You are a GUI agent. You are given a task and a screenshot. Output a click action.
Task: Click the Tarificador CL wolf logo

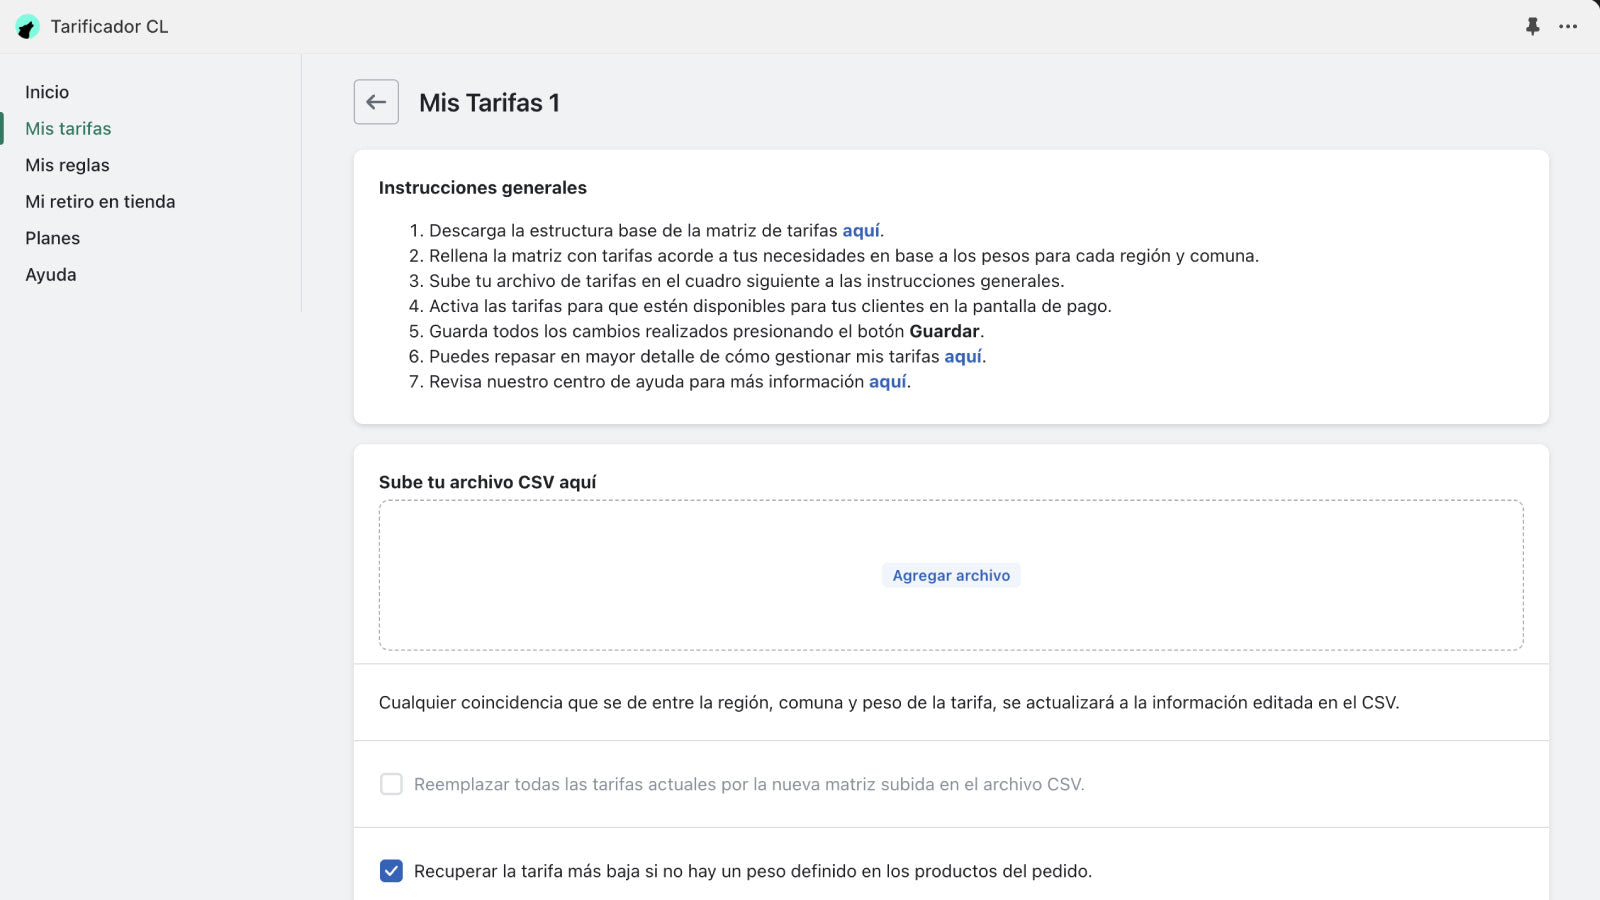point(27,27)
